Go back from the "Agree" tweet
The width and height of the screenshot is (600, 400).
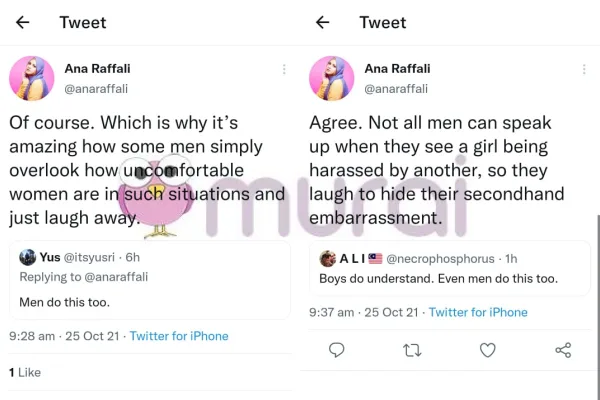tap(322, 22)
